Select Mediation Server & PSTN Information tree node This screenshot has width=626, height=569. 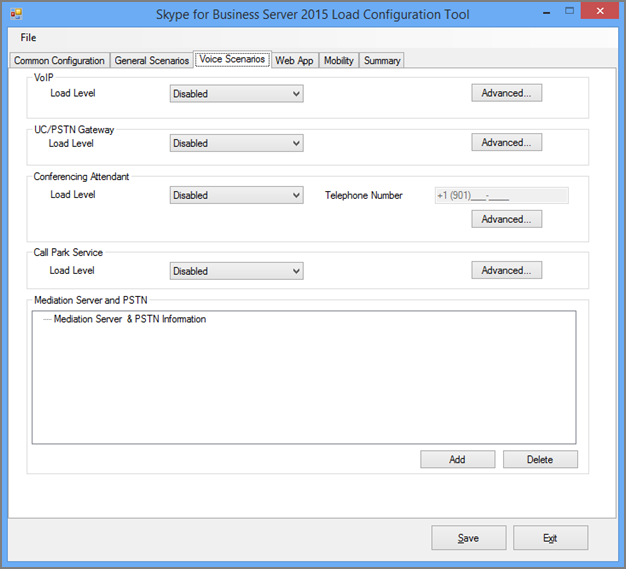click(x=130, y=319)
